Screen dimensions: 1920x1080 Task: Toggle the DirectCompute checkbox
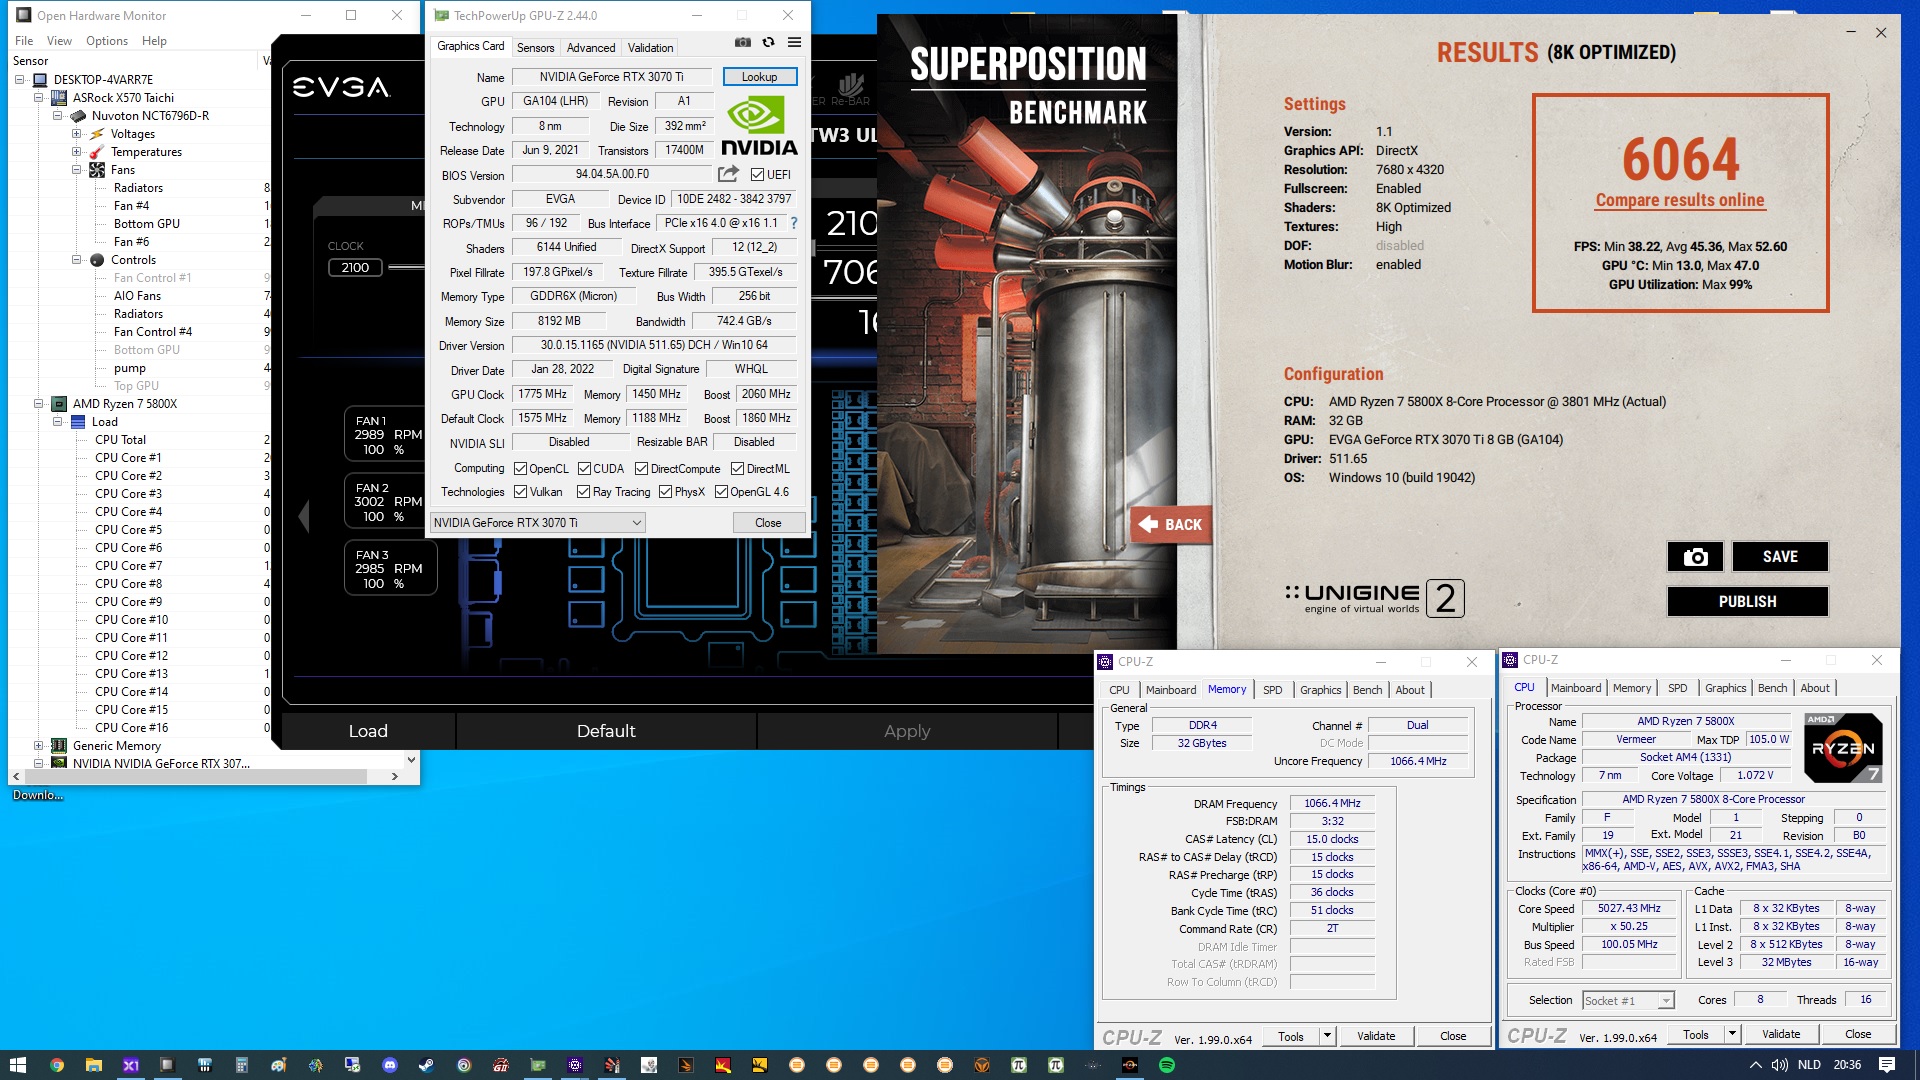point(641,469)
